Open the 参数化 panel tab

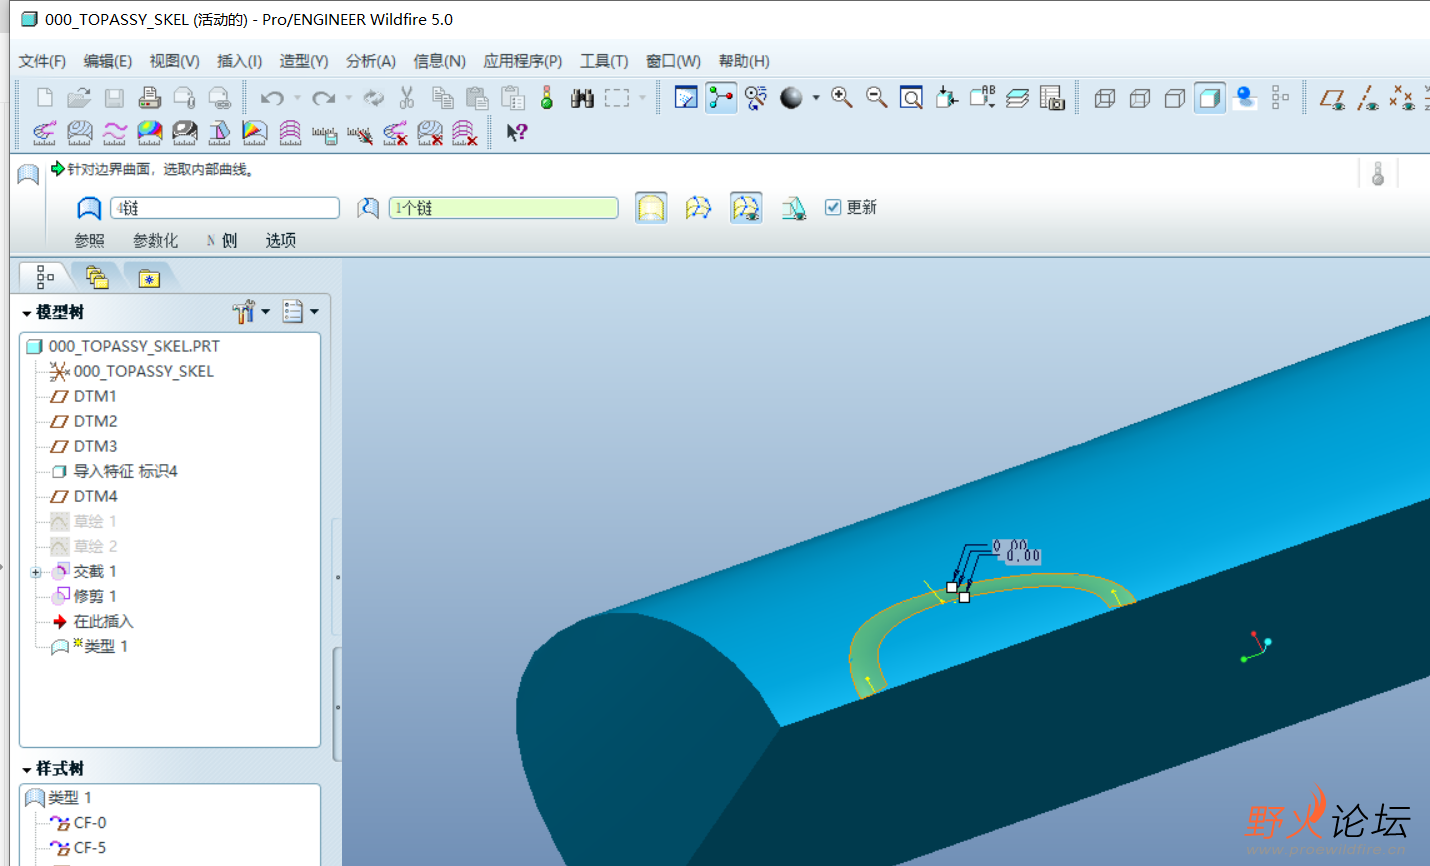click(155, 240)
